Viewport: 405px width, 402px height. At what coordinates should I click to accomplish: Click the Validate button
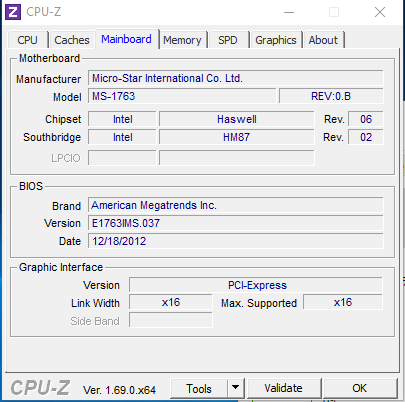click(x=283, y=388)
